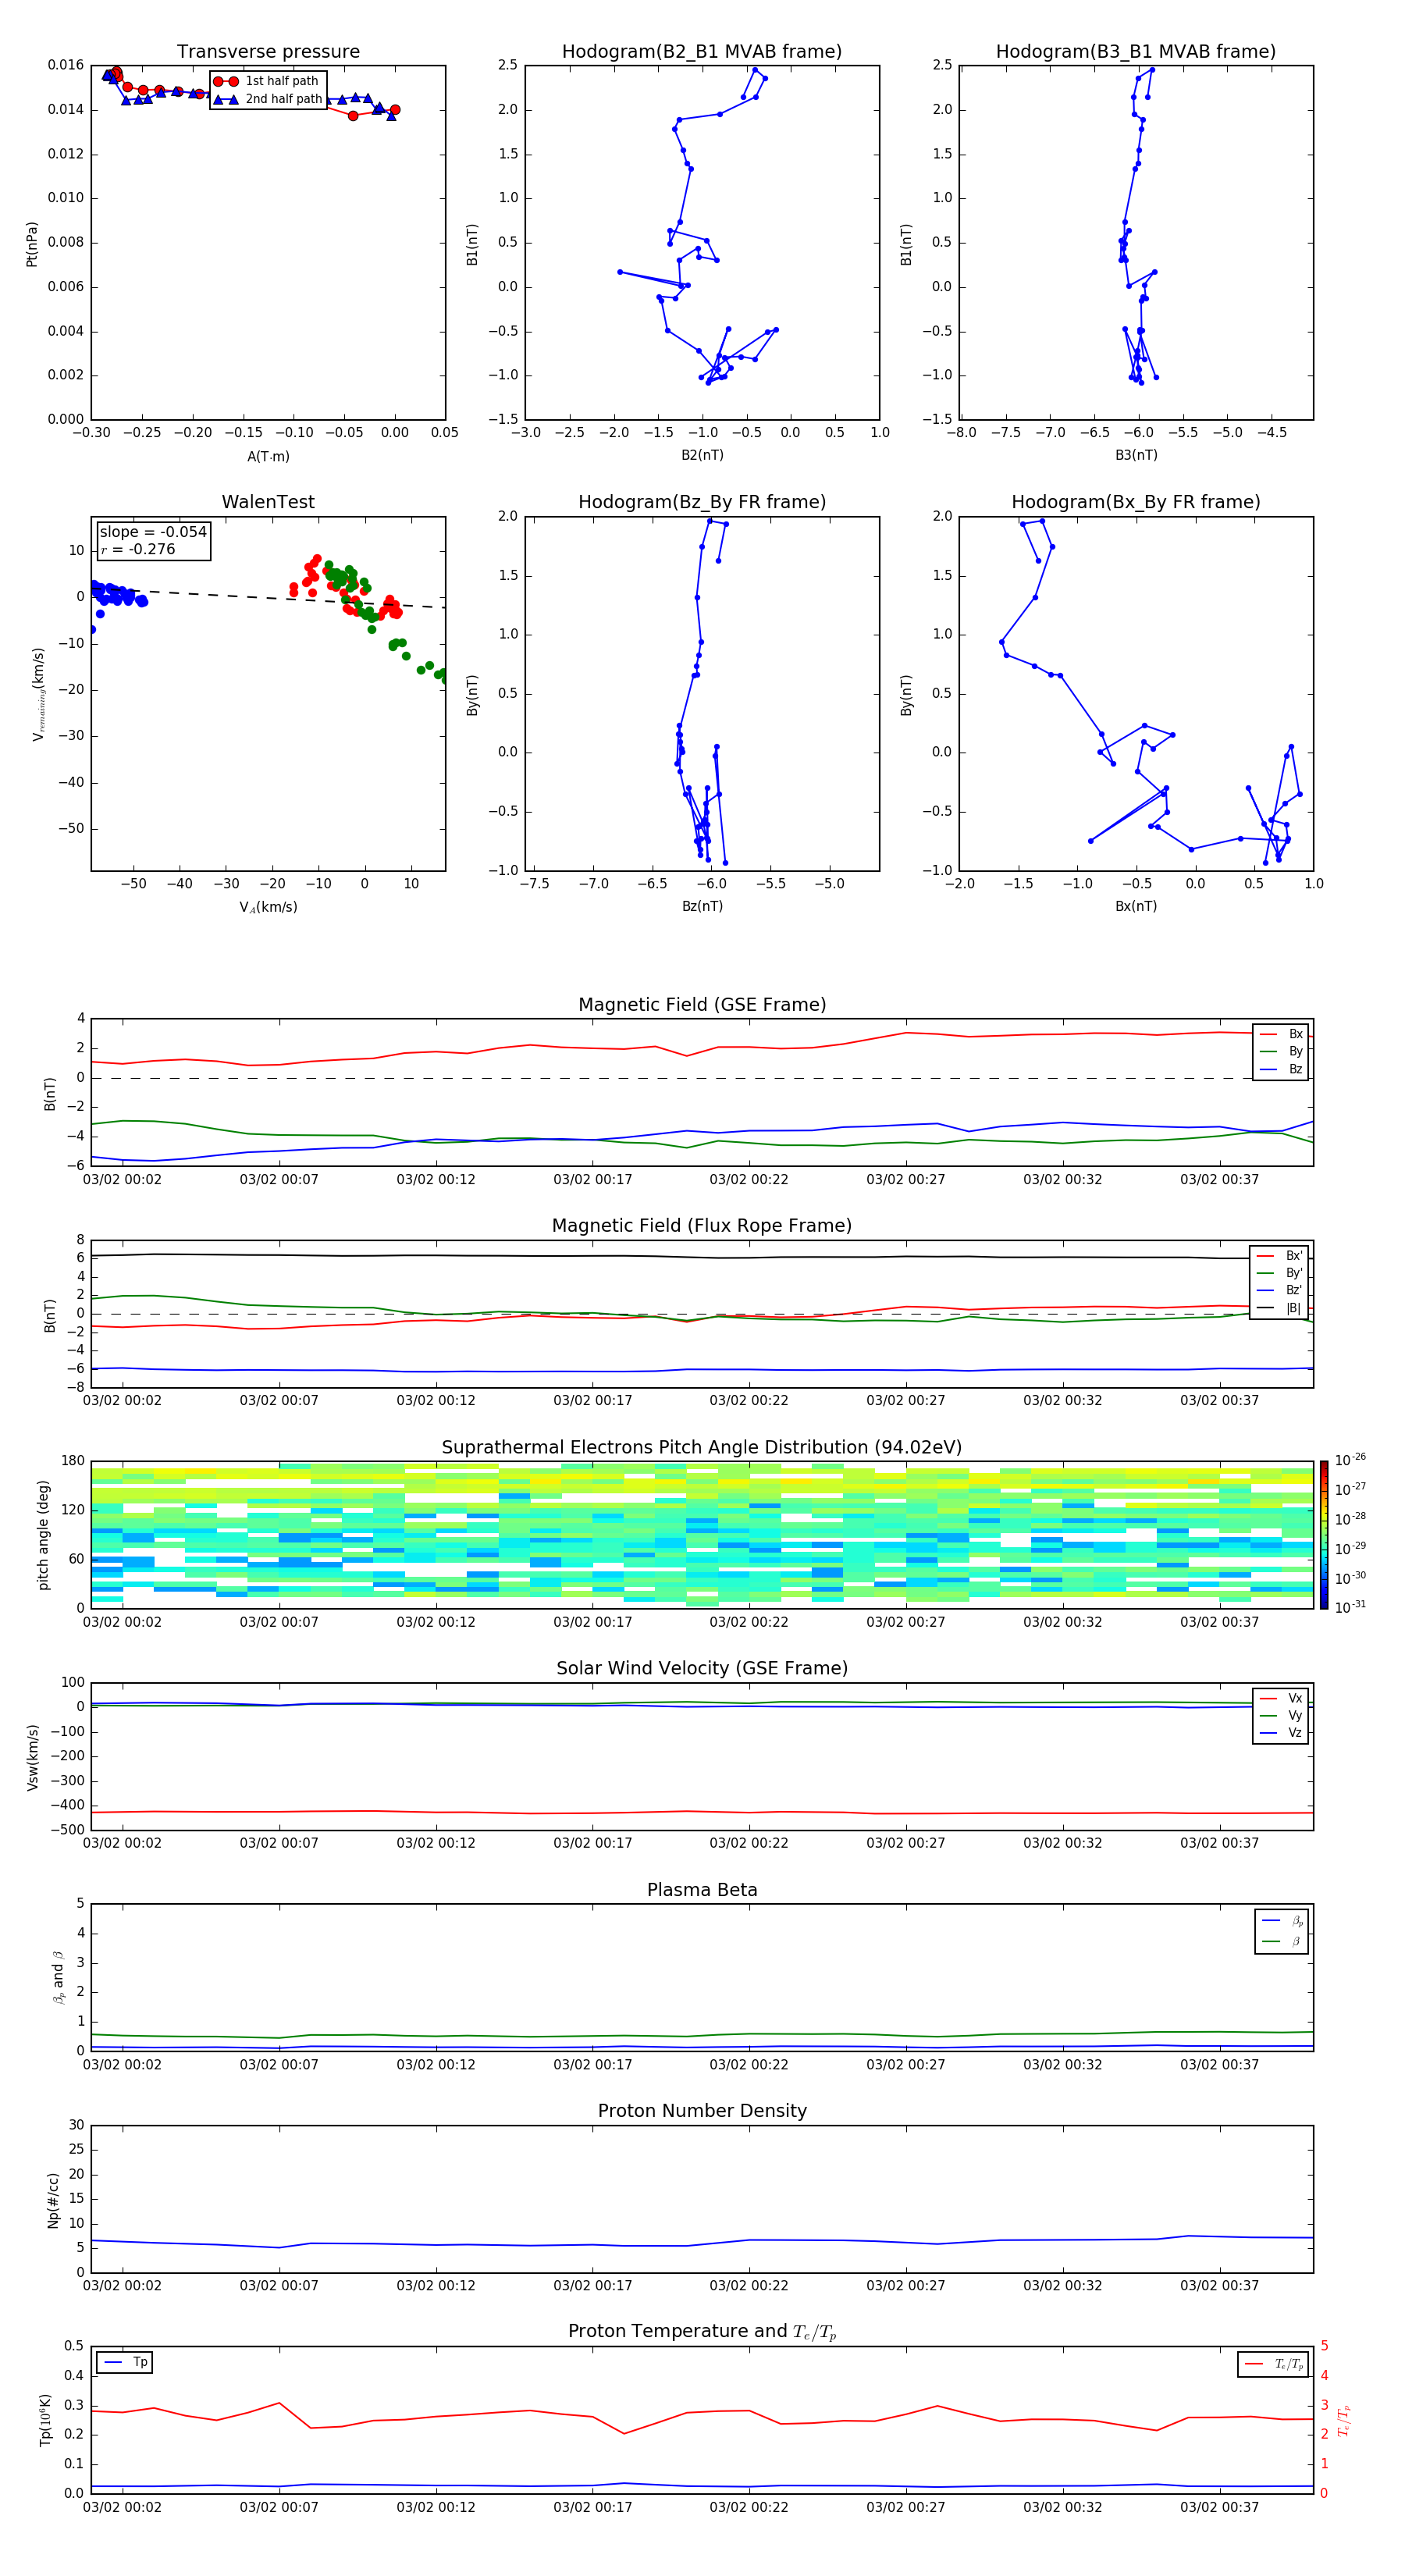The height and width of the screenshot is (2576, 1405).
Task: Click the red 'Te/Tp' right axis label
Action: pos(1344,2420)
